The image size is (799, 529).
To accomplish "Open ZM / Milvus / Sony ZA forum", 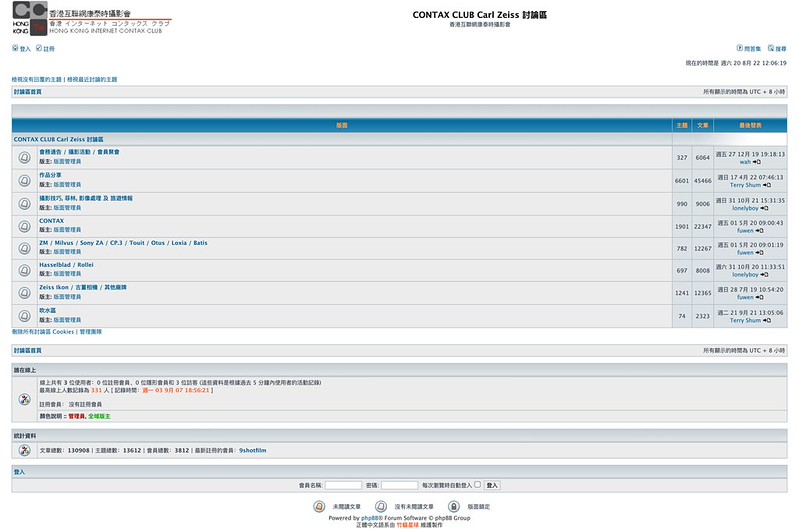I will tap(123, 243).
